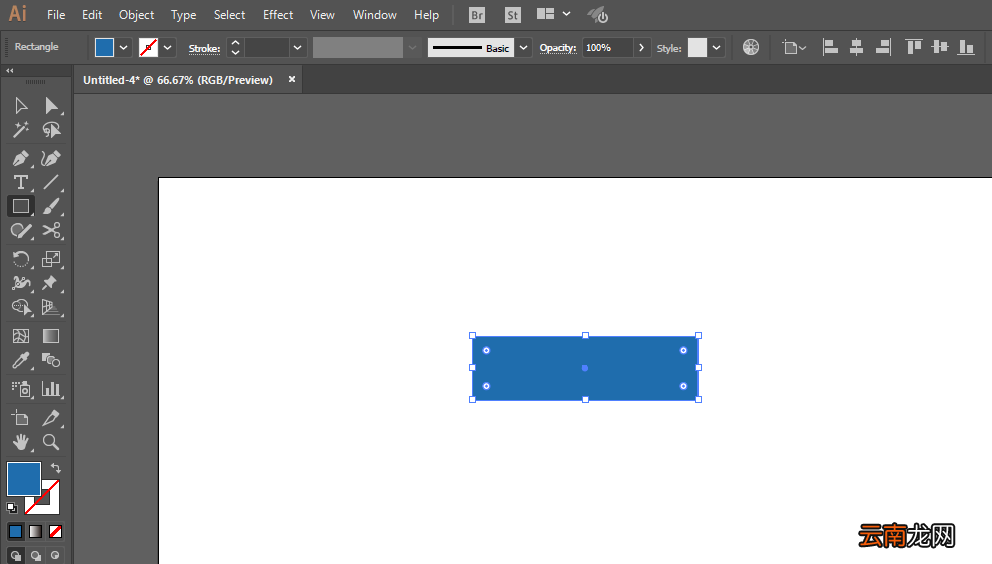Screen dimensions: 992x564
Task: Activate the Zoom tool
Action: pyautogui.click(x=51, y=442)
